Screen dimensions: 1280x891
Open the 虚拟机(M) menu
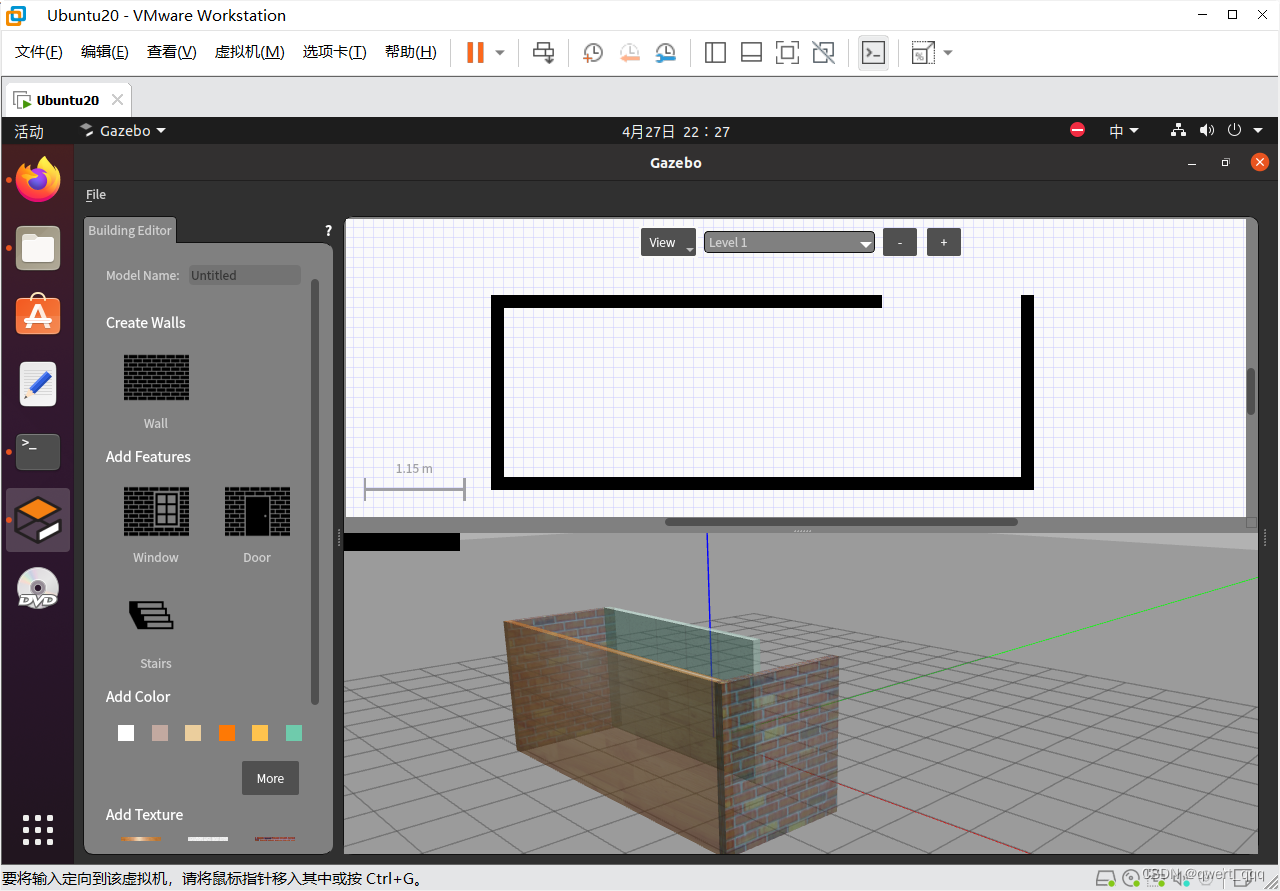pyautogui.click(x=250, y=52)
